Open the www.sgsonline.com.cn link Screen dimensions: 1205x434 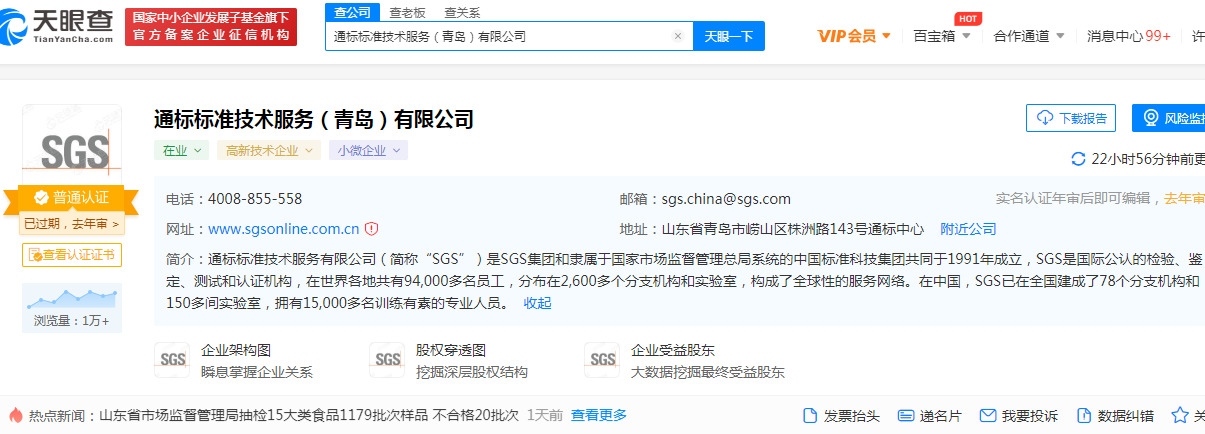[x=283, y=229]
